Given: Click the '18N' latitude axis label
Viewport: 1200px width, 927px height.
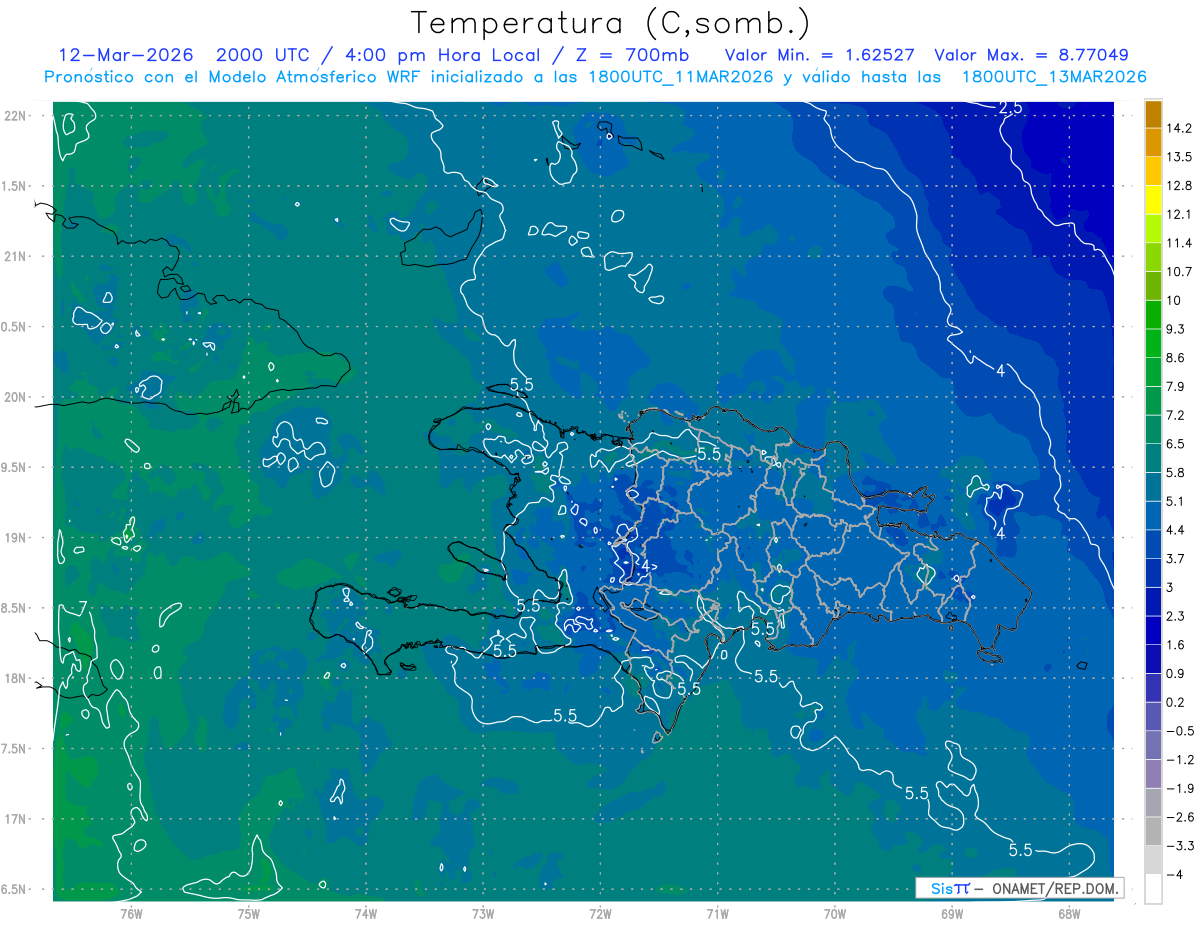Looking at the screenshot, I should click(16, 679).
